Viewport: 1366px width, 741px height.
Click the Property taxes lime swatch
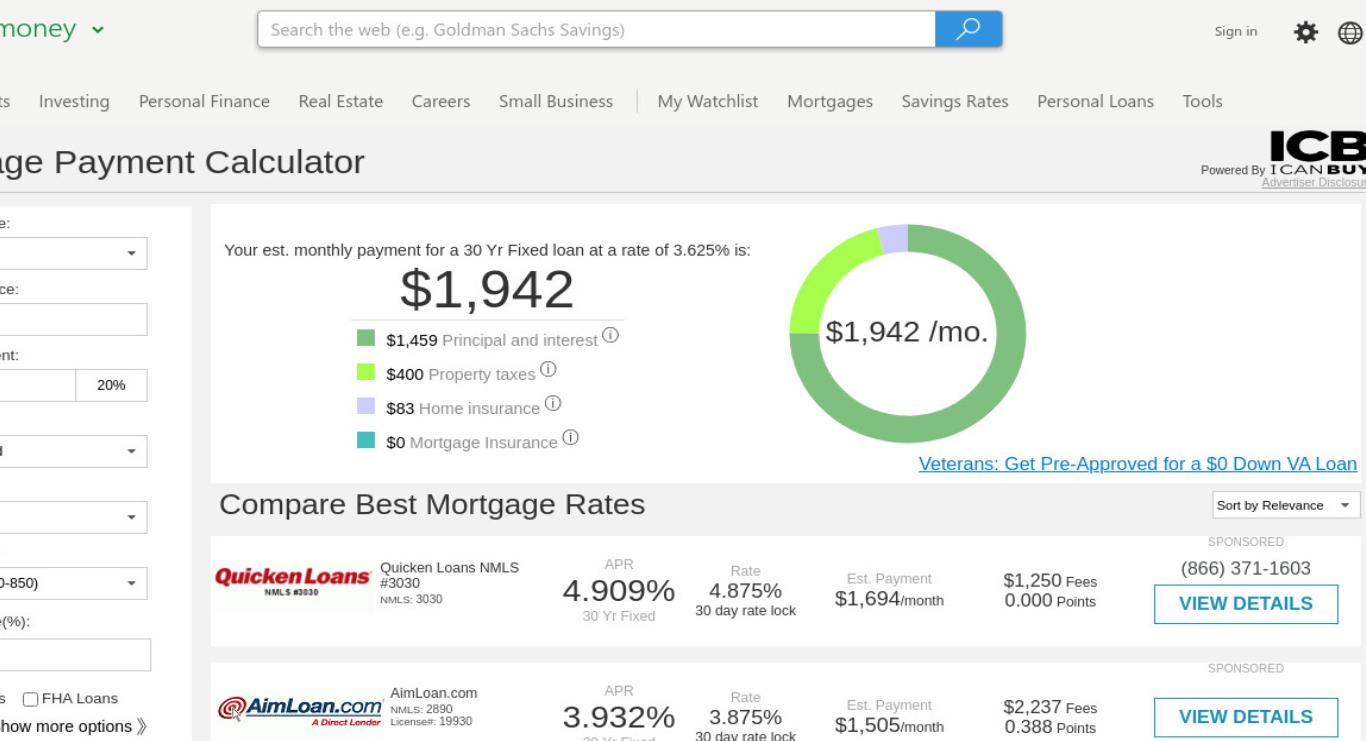(x=367, y=372)
